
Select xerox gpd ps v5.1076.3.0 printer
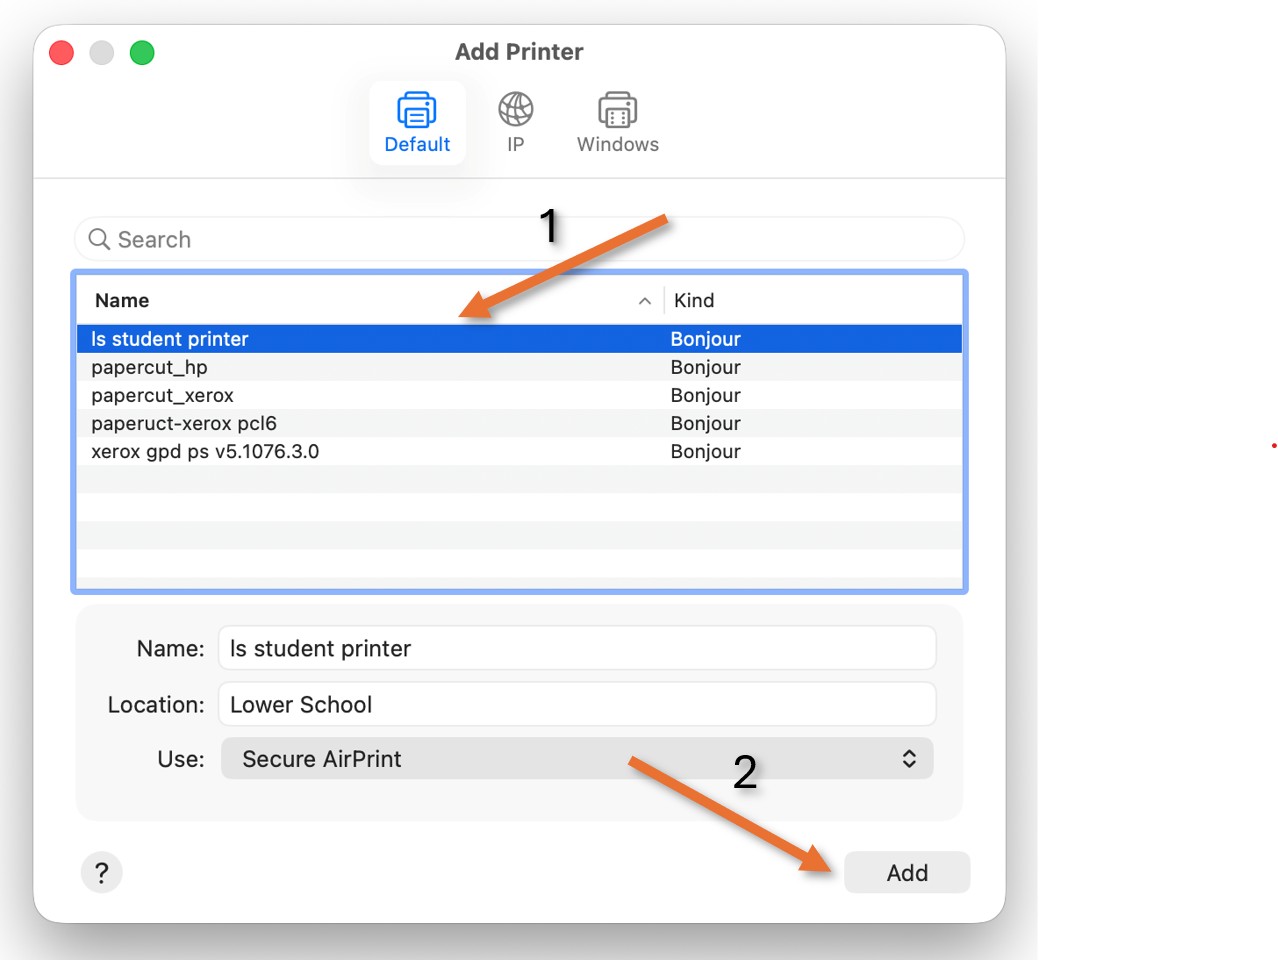pyautogui.click(x=519, y=451)
